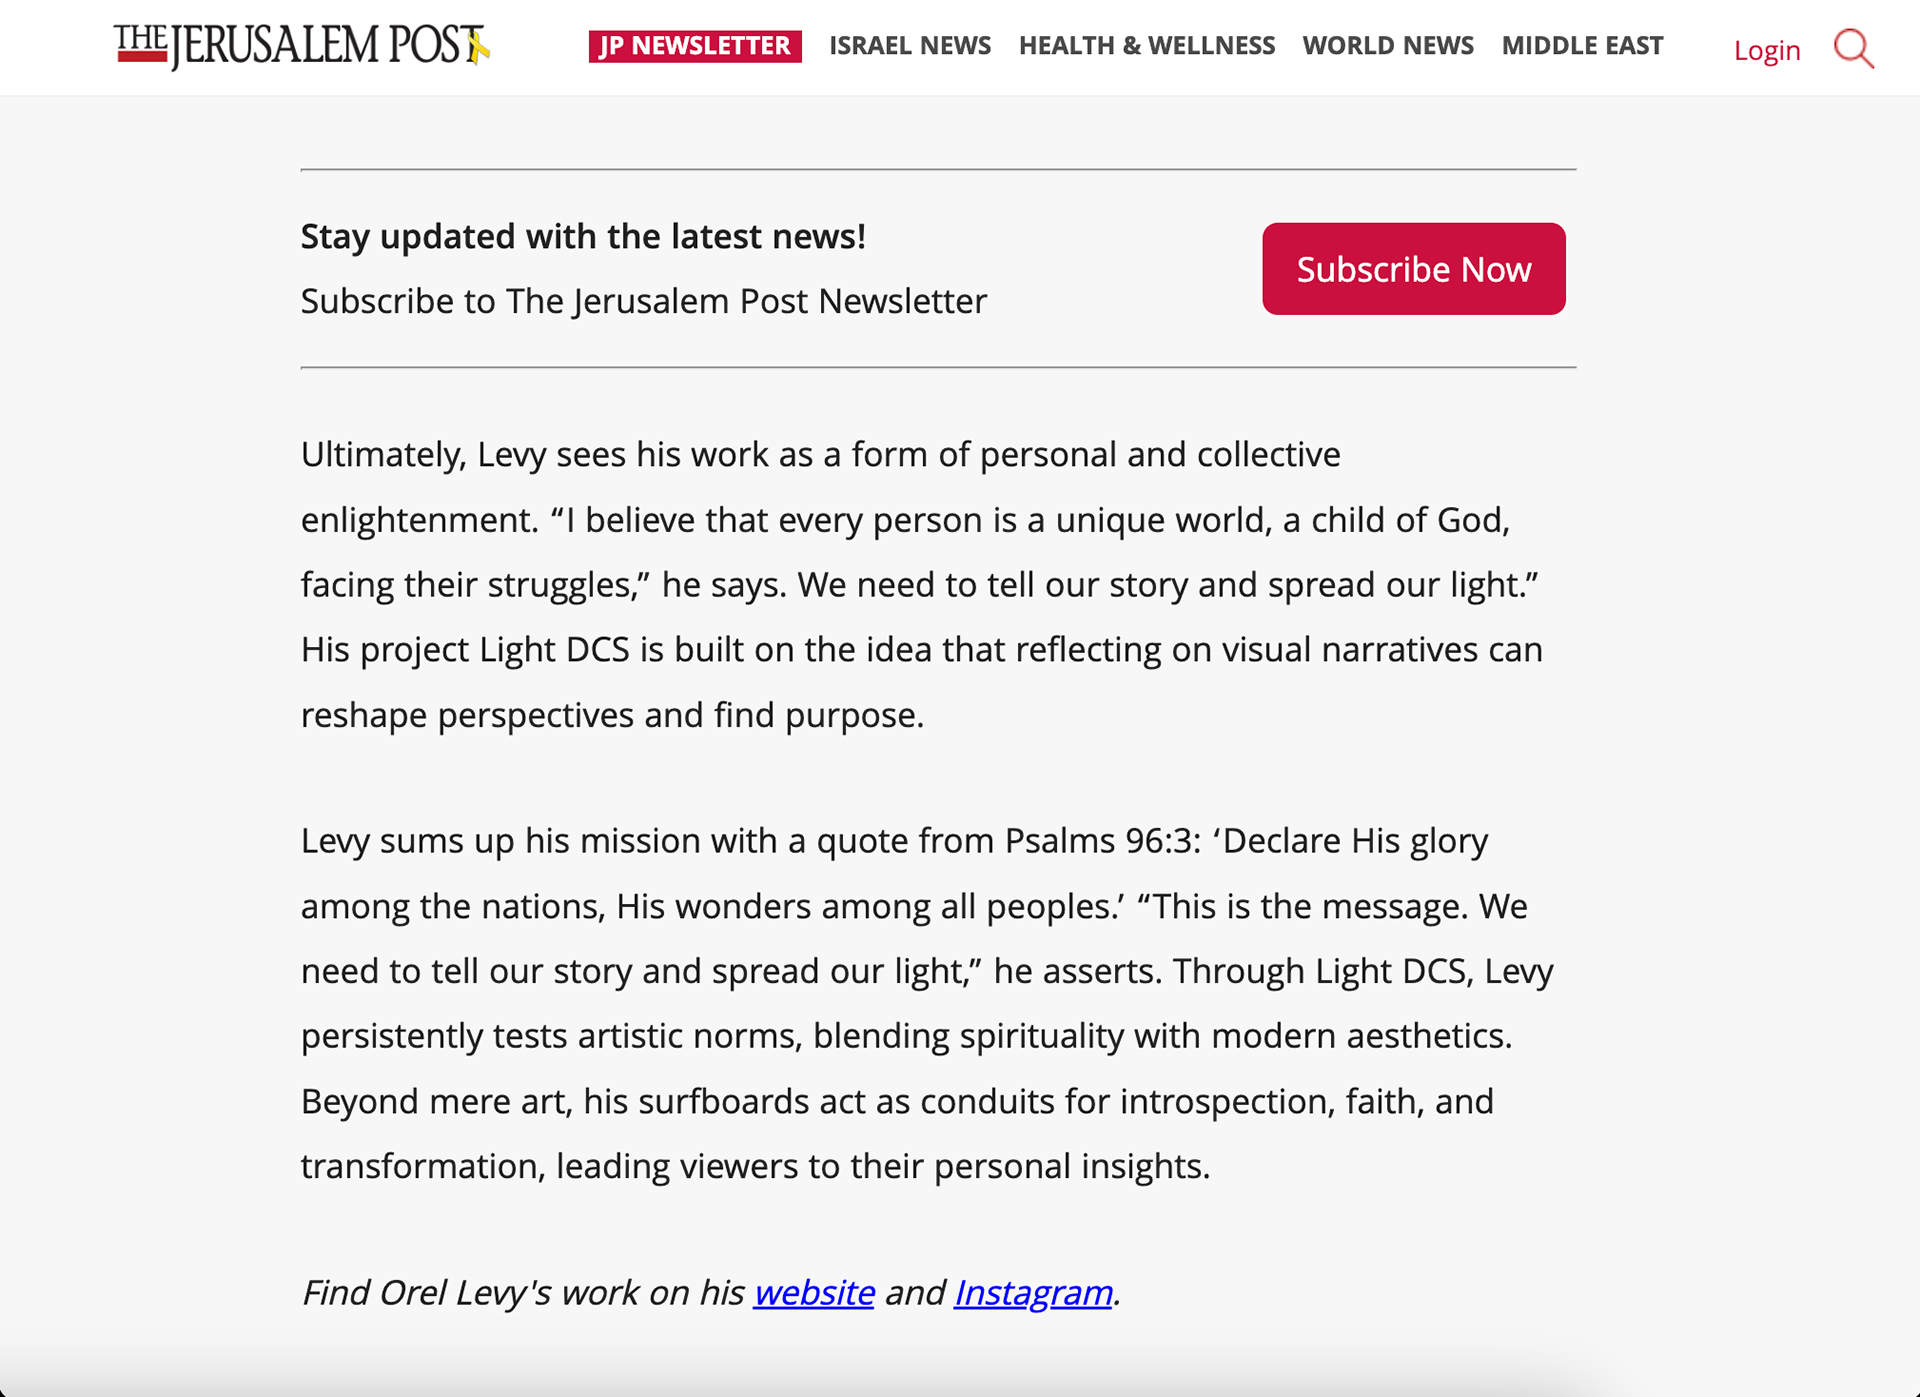The height and width of the screenshot is (1397, 1920).
Task: Click the 'Stay updated with the latest news!' heading
Action: click(583, 236)
